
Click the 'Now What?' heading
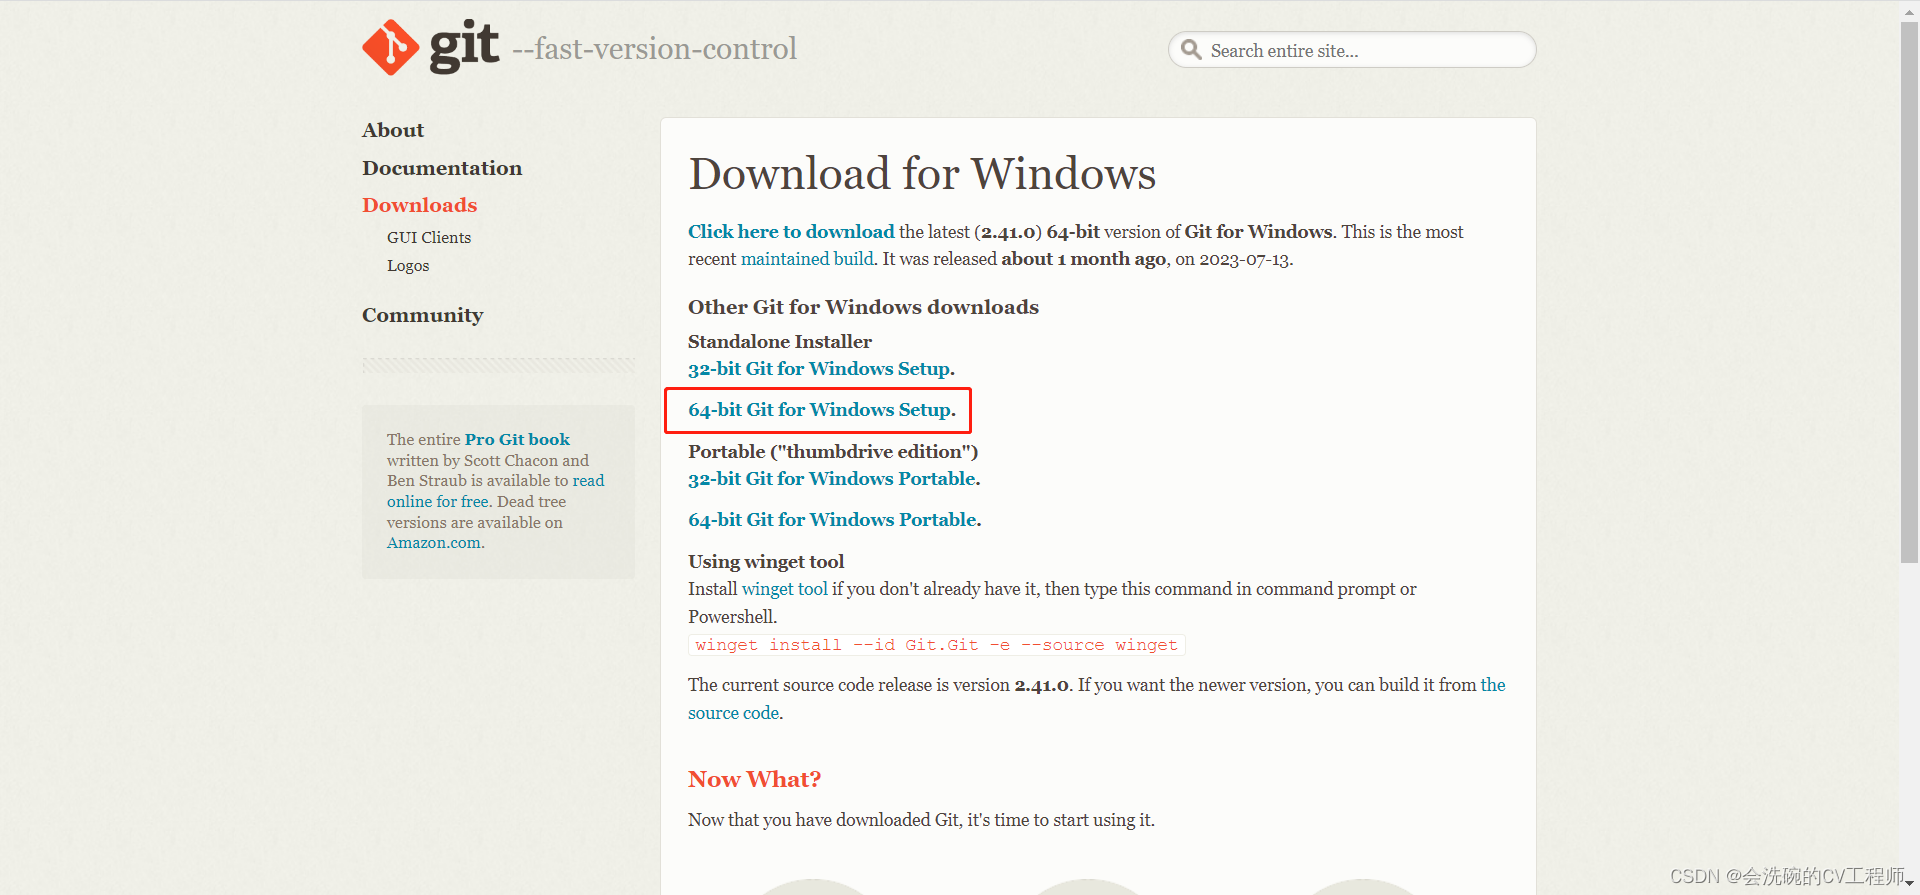click(754, 779)
